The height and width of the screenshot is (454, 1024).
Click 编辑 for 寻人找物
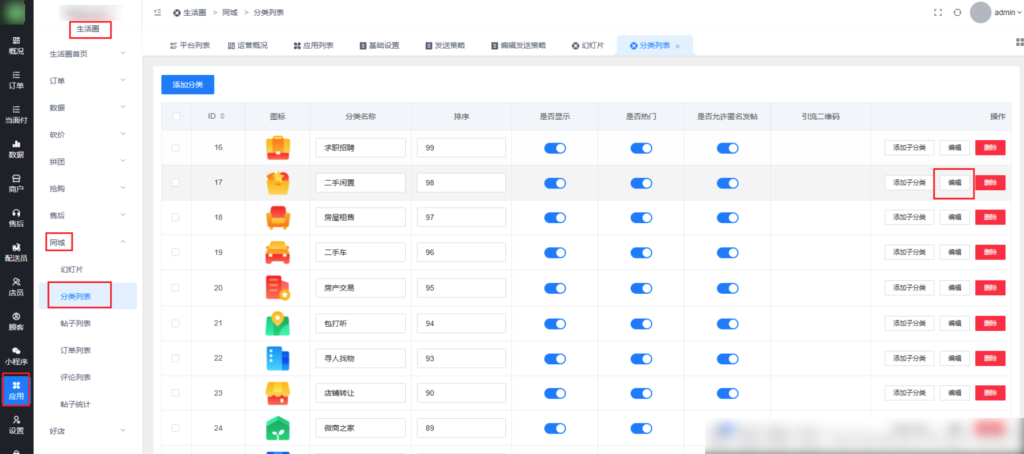[955, 358]
